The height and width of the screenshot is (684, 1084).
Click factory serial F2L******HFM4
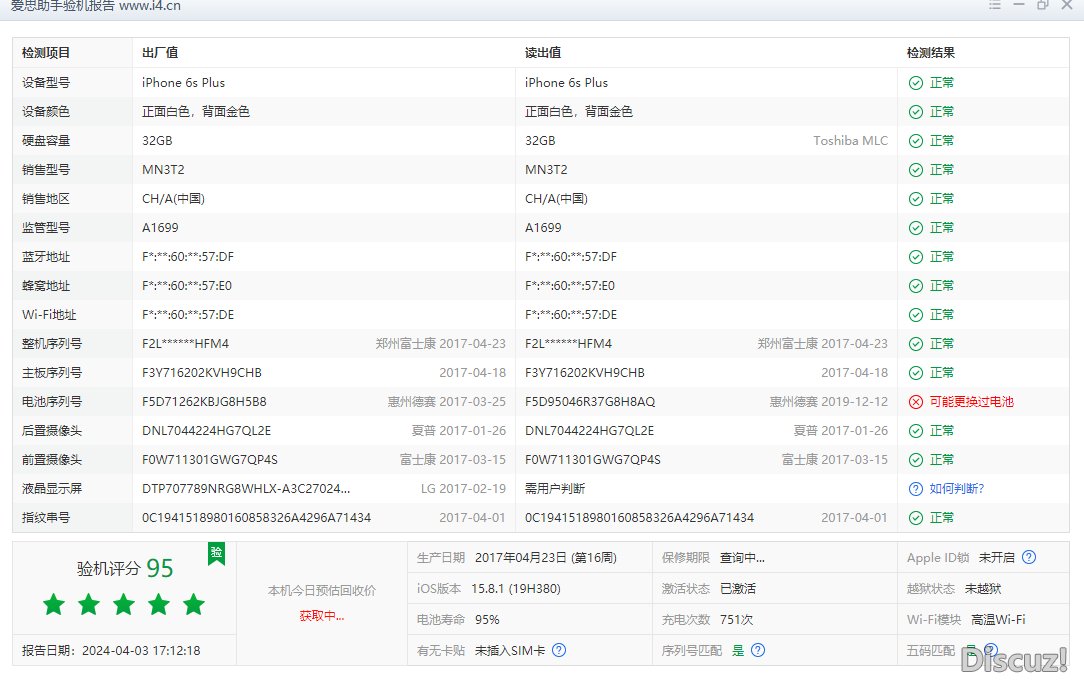185,344
